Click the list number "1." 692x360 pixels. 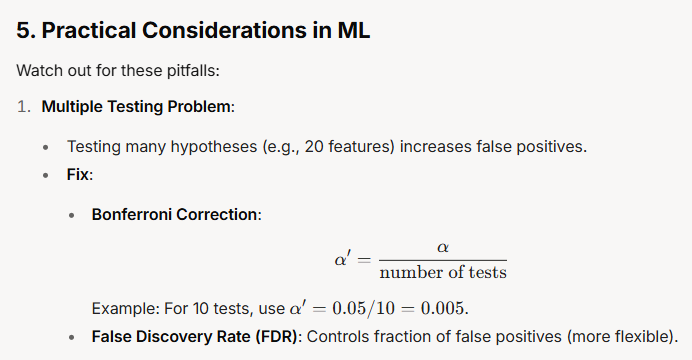24,107
